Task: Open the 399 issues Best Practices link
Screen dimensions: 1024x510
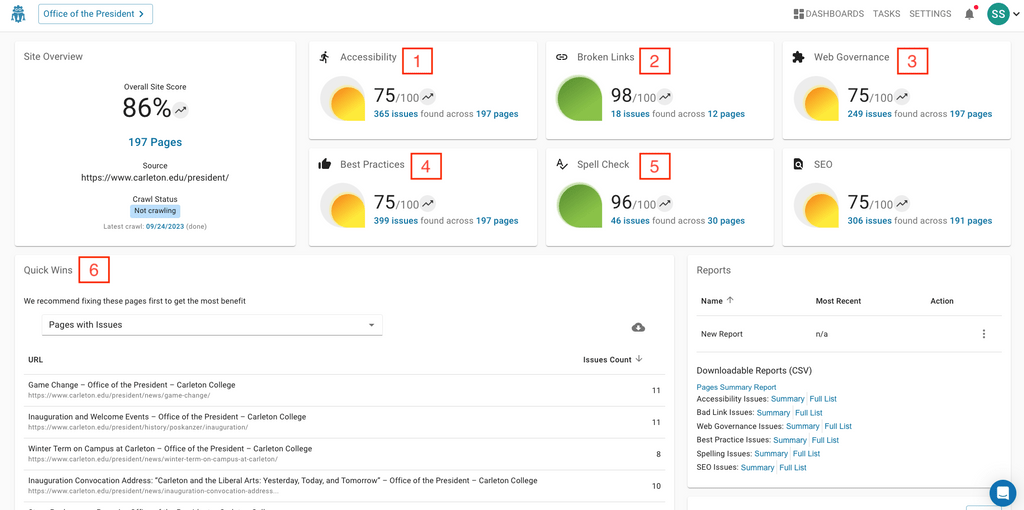Action: [396, 221]
